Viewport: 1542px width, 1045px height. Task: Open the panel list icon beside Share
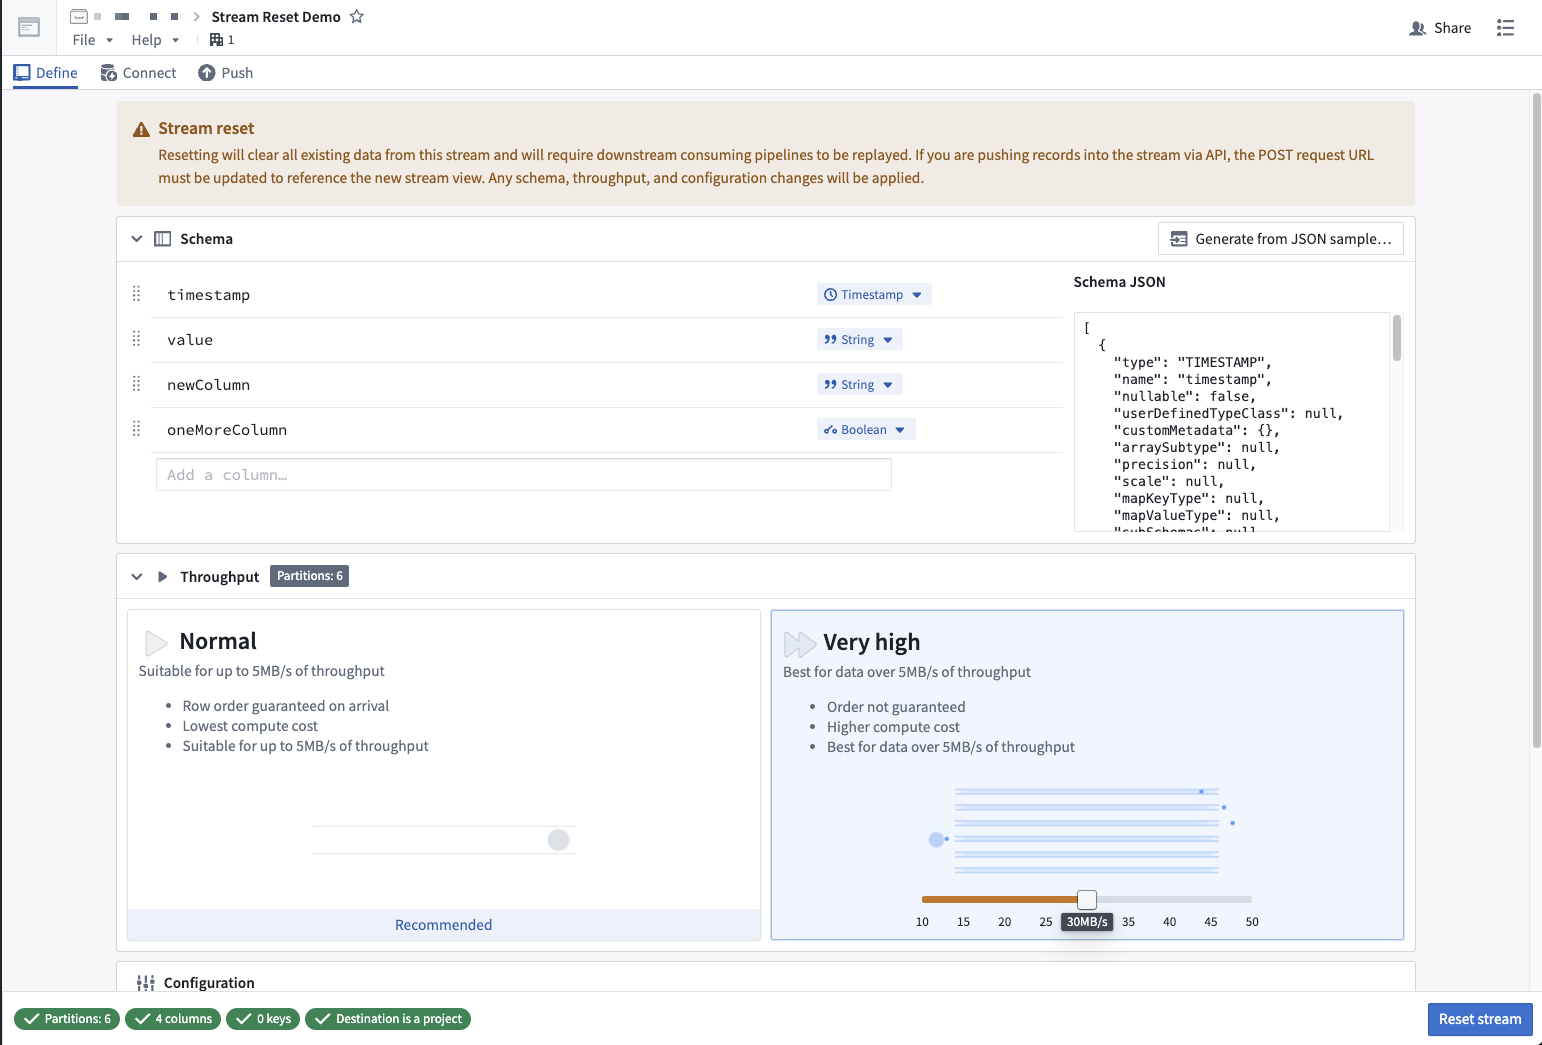(x=1505, y=28)
